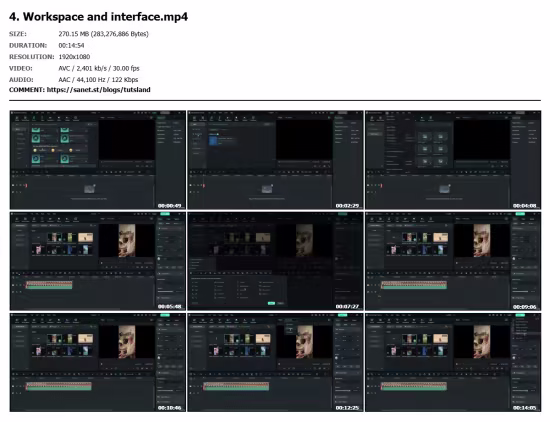Click the title '4. Workspace and interface.mp4'
The width and height of the screenshot is (550, 422).
pos(99,16)
